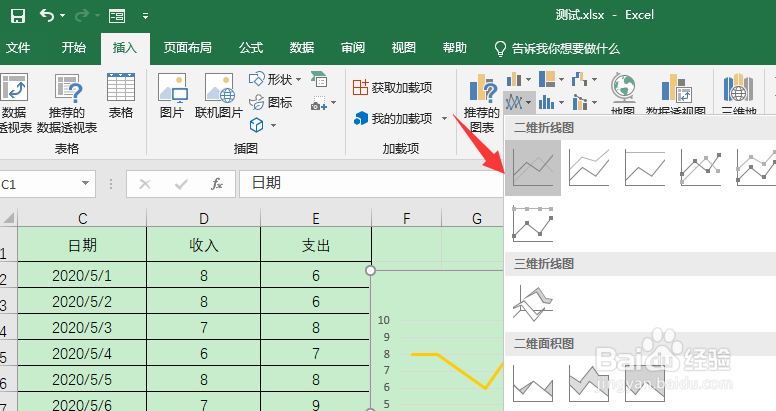The width and height of the screenshot is (776, 411).
Task: Open the 形状 shapes dropdown
Action: 275,79
